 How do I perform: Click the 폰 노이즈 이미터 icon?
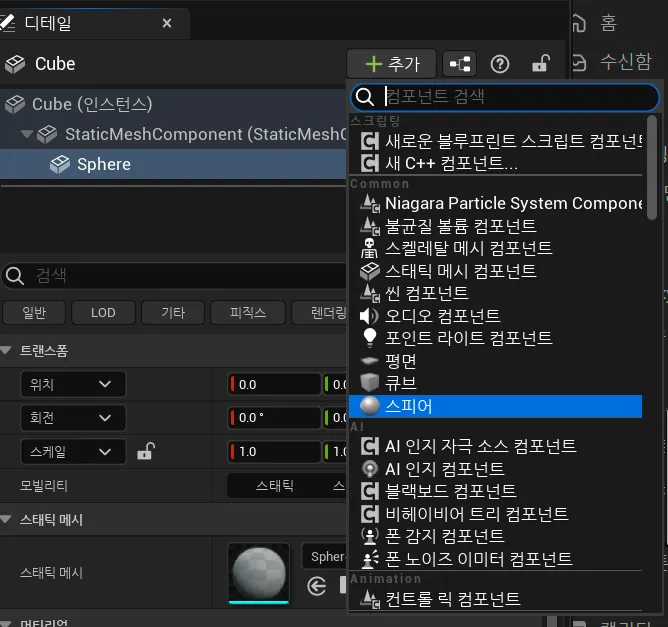click(370, 559)
